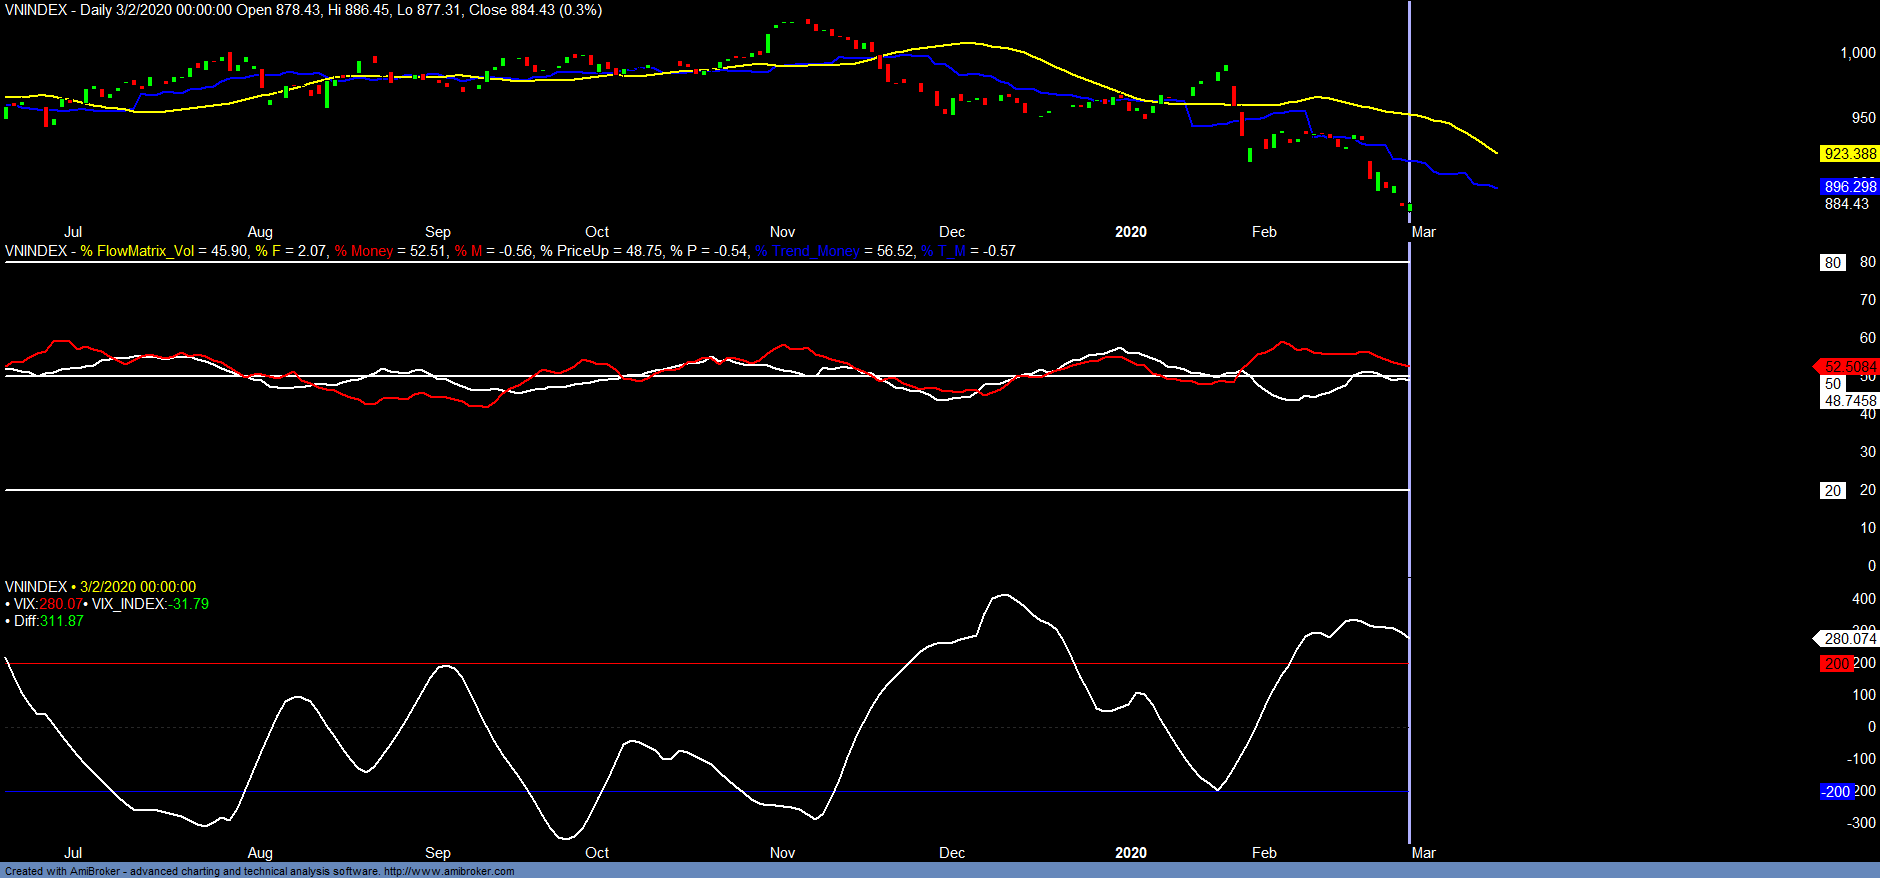Image resolution: width=1880 pixels, height=878 pixels.
Task: Click the blue 896.298 price tag
Action: click(1849, 187)
